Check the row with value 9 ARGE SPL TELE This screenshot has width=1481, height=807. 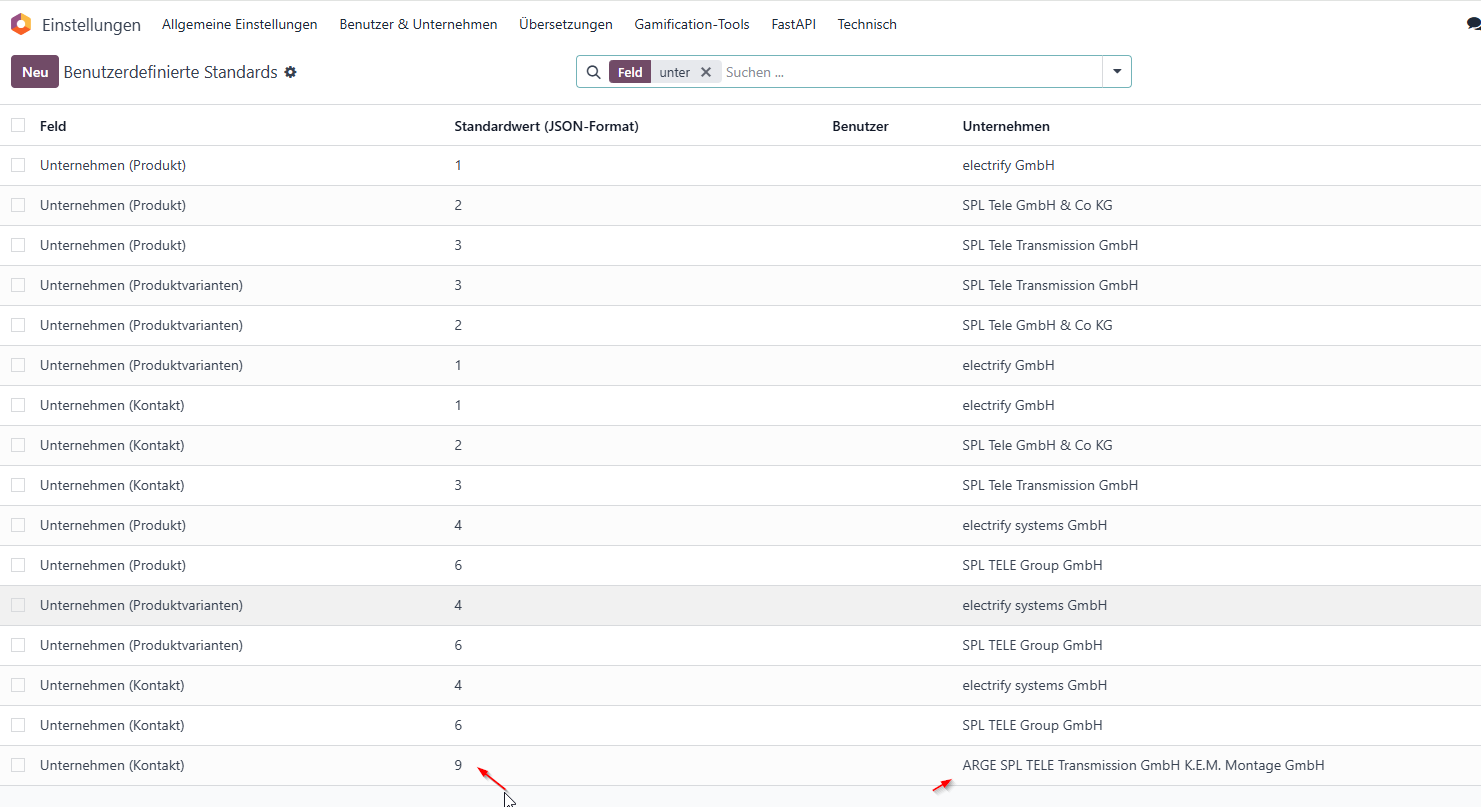pyautogui.click(x=18, y=765)
